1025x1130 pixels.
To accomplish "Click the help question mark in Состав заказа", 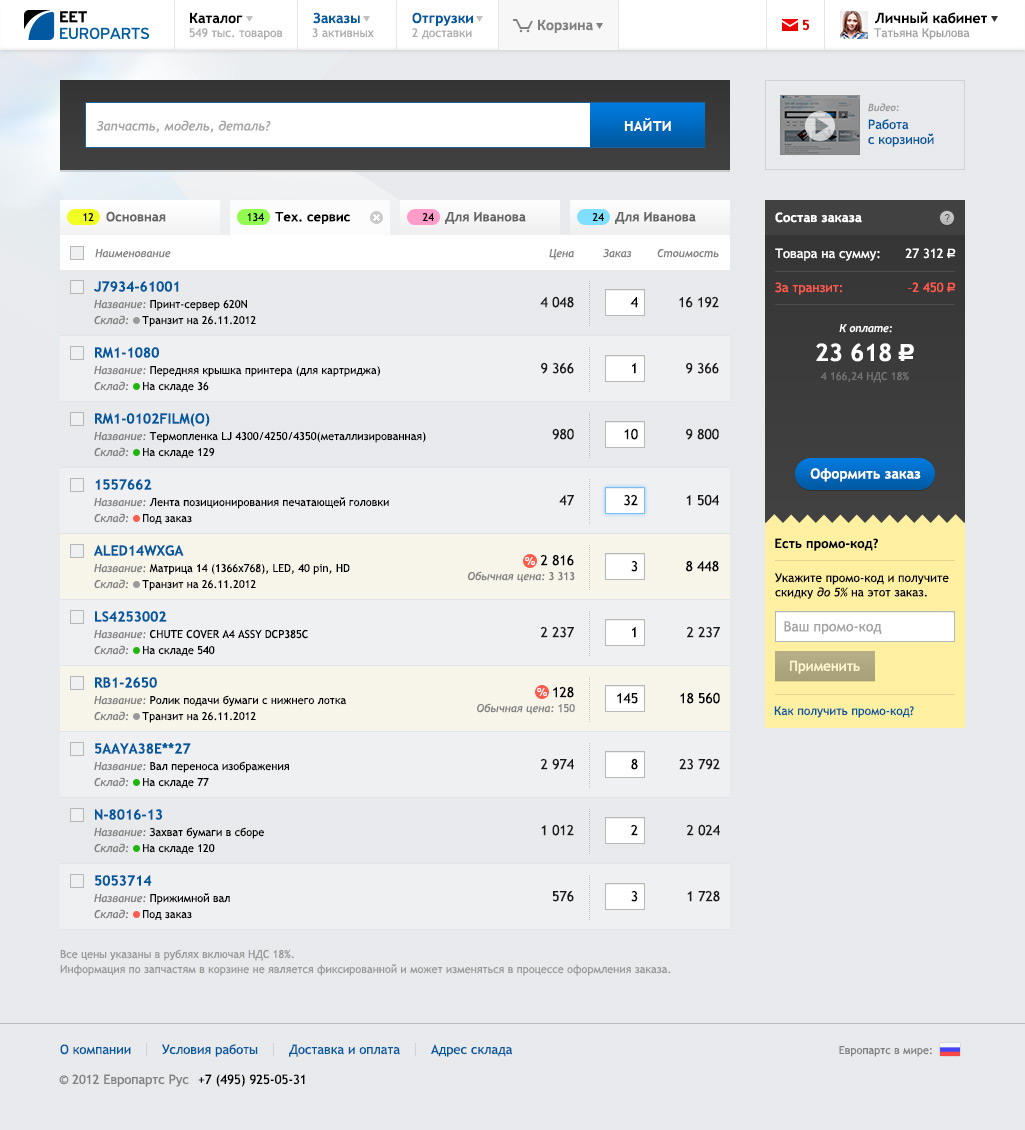I will pos(946,218).
